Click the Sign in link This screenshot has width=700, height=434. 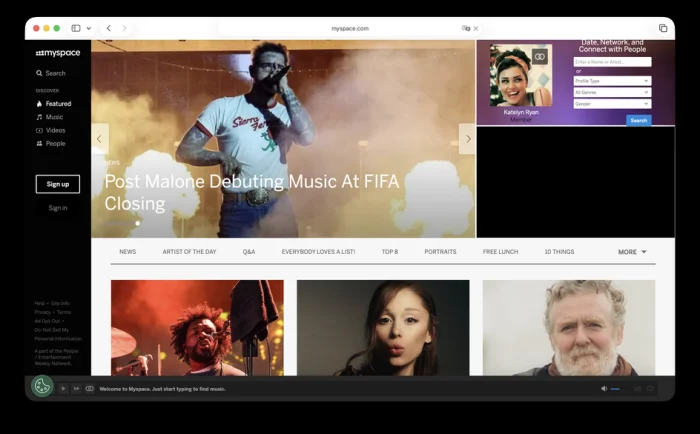58,208
